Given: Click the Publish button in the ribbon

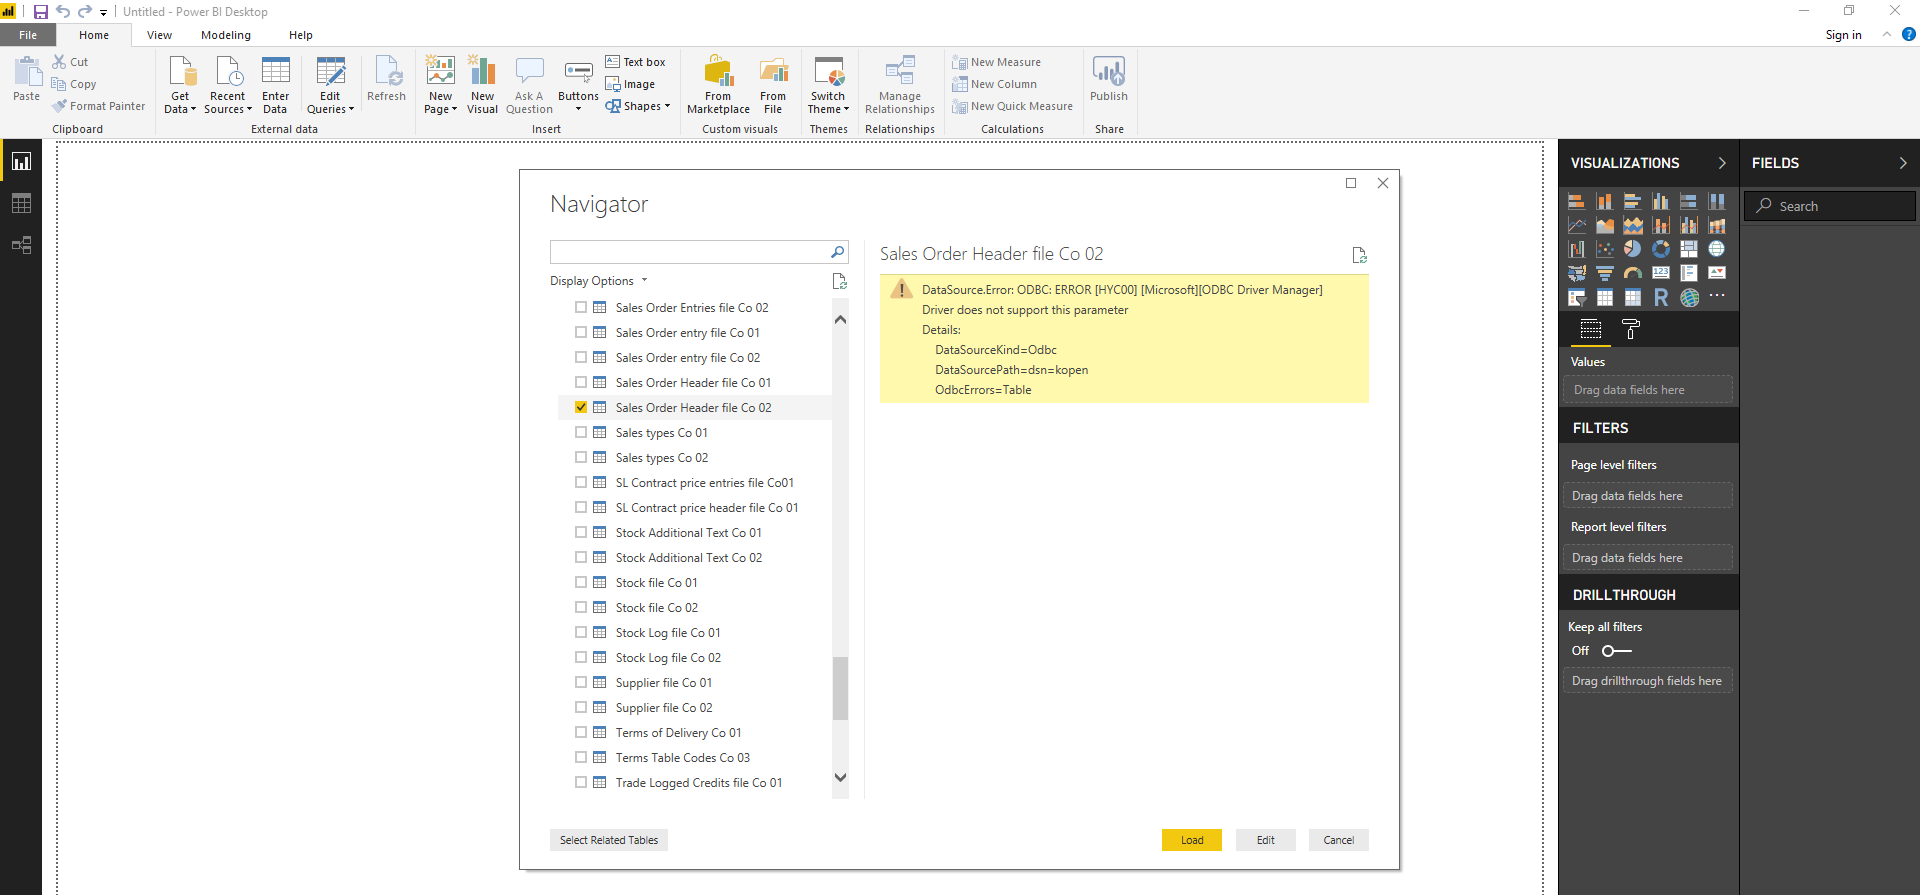Looking at the screenshot, I should coord(1108,79).
